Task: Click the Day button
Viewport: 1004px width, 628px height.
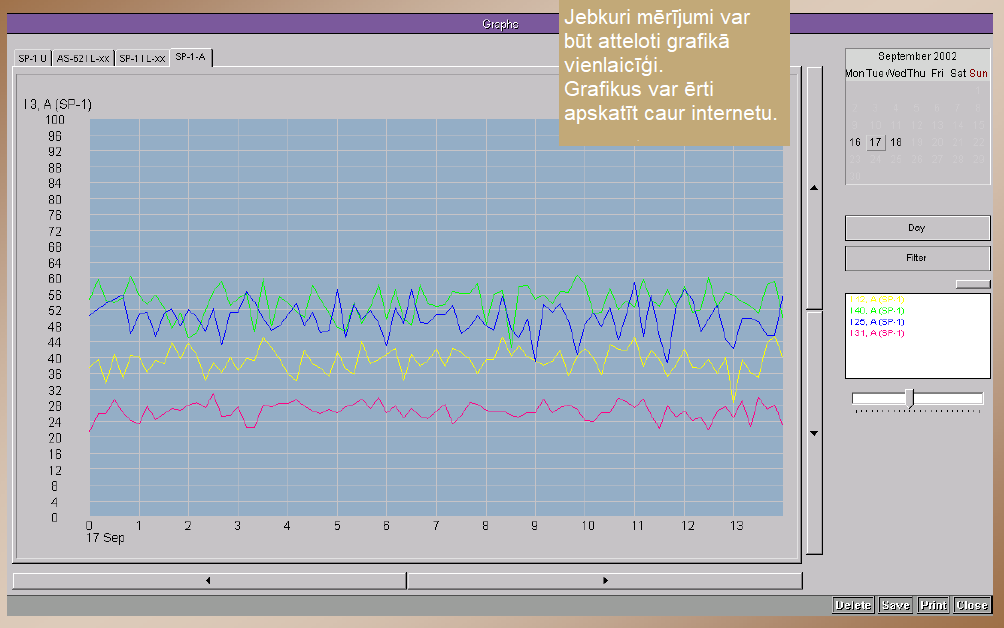Action: pos(917,228)
